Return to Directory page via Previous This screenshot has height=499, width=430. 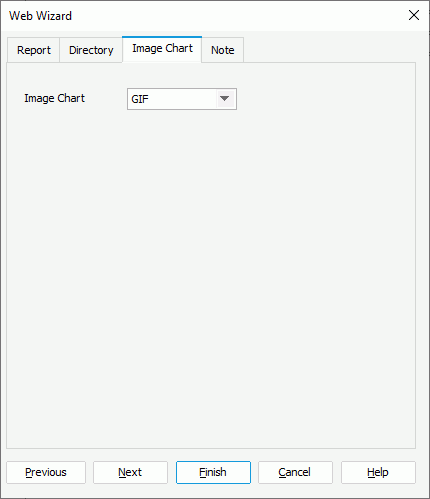click(46, 472)
